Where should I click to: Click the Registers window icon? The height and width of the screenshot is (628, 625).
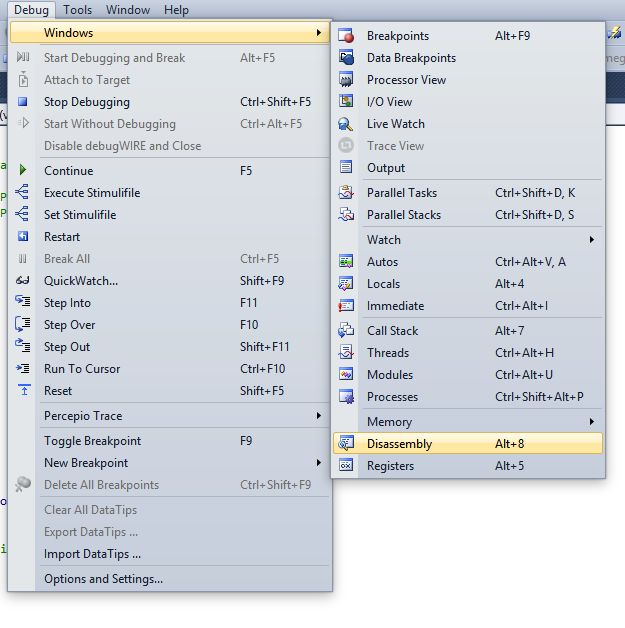346,465
